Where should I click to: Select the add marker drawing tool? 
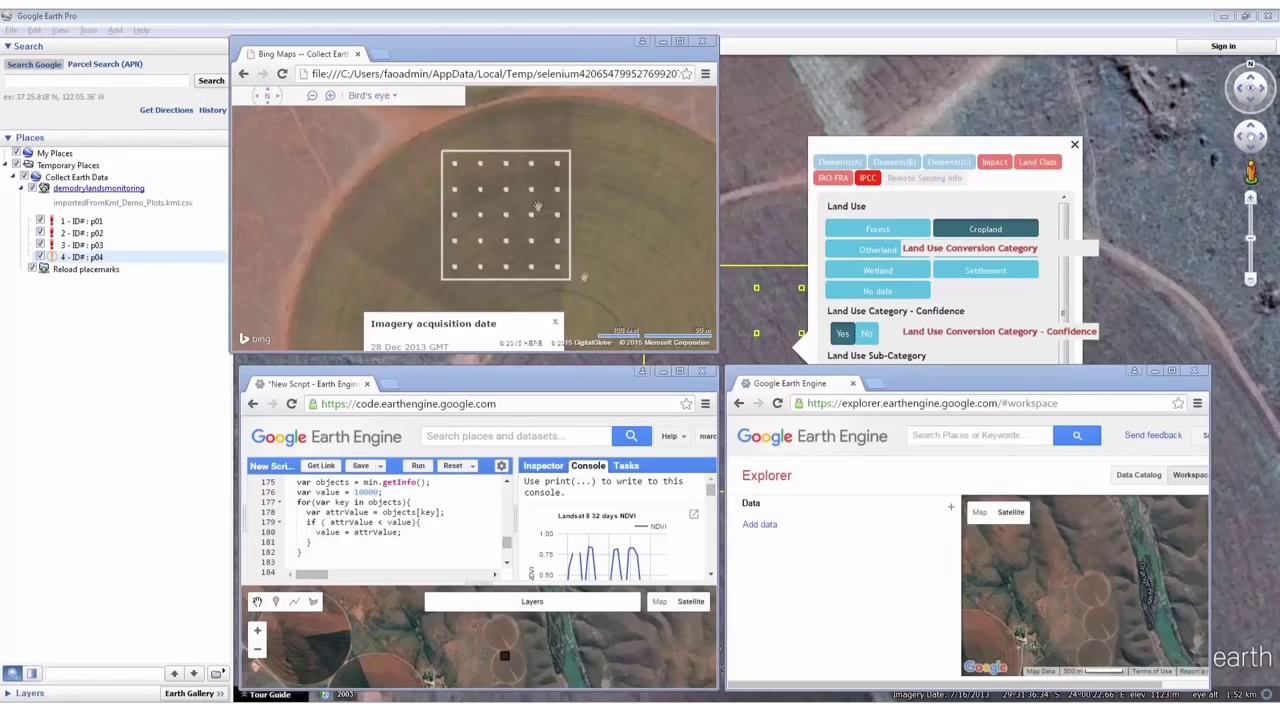276,602
